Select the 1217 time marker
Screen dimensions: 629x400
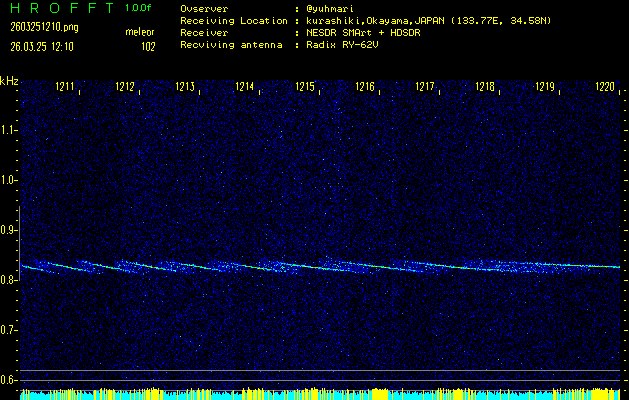pos(425,88)
